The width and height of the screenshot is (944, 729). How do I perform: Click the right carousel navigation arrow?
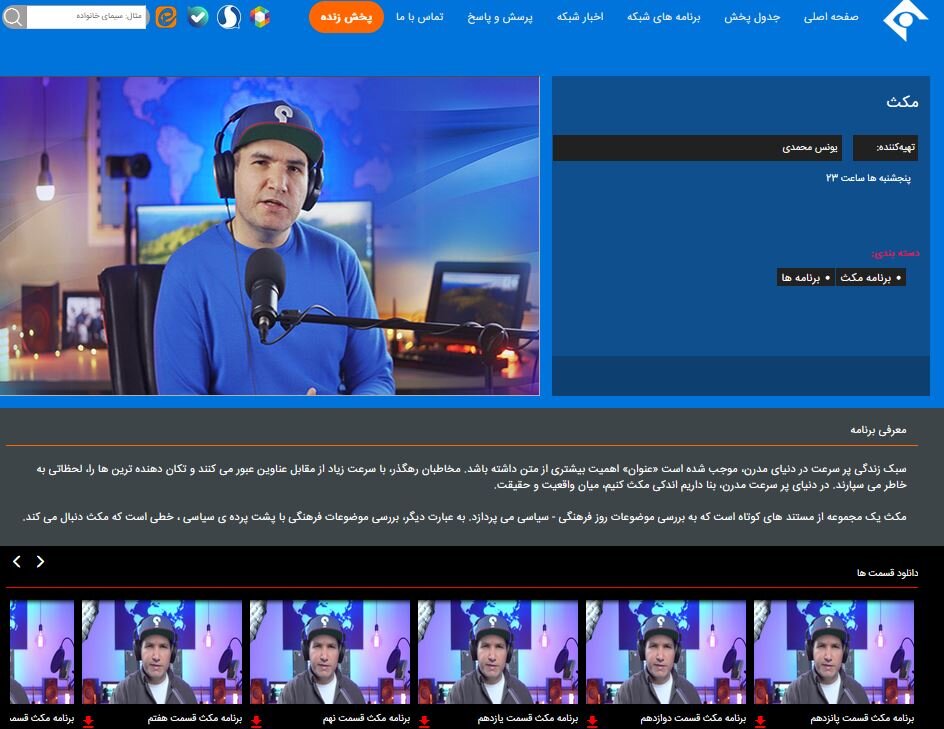point(40,561)
